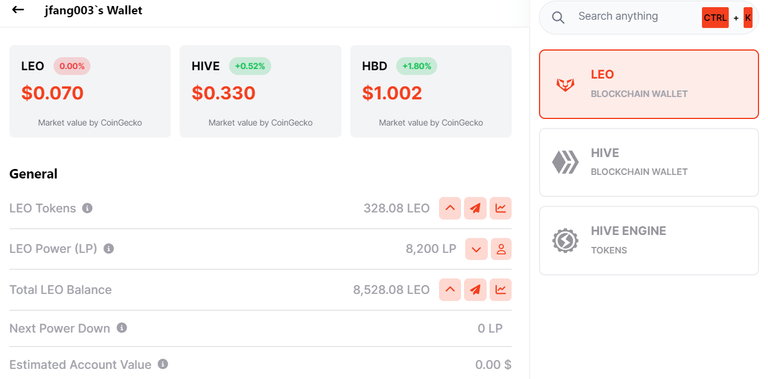Click the 328.08 LEO balance value

tap(396, 209)
